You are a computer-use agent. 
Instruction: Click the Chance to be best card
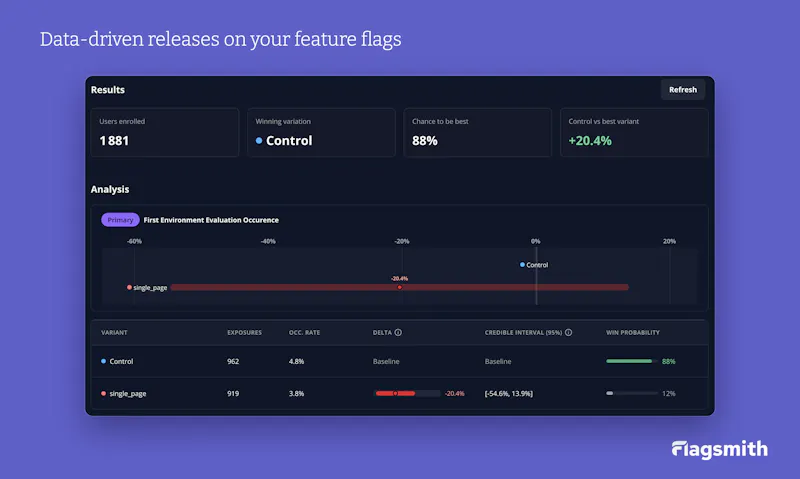(x=478, y=132)
